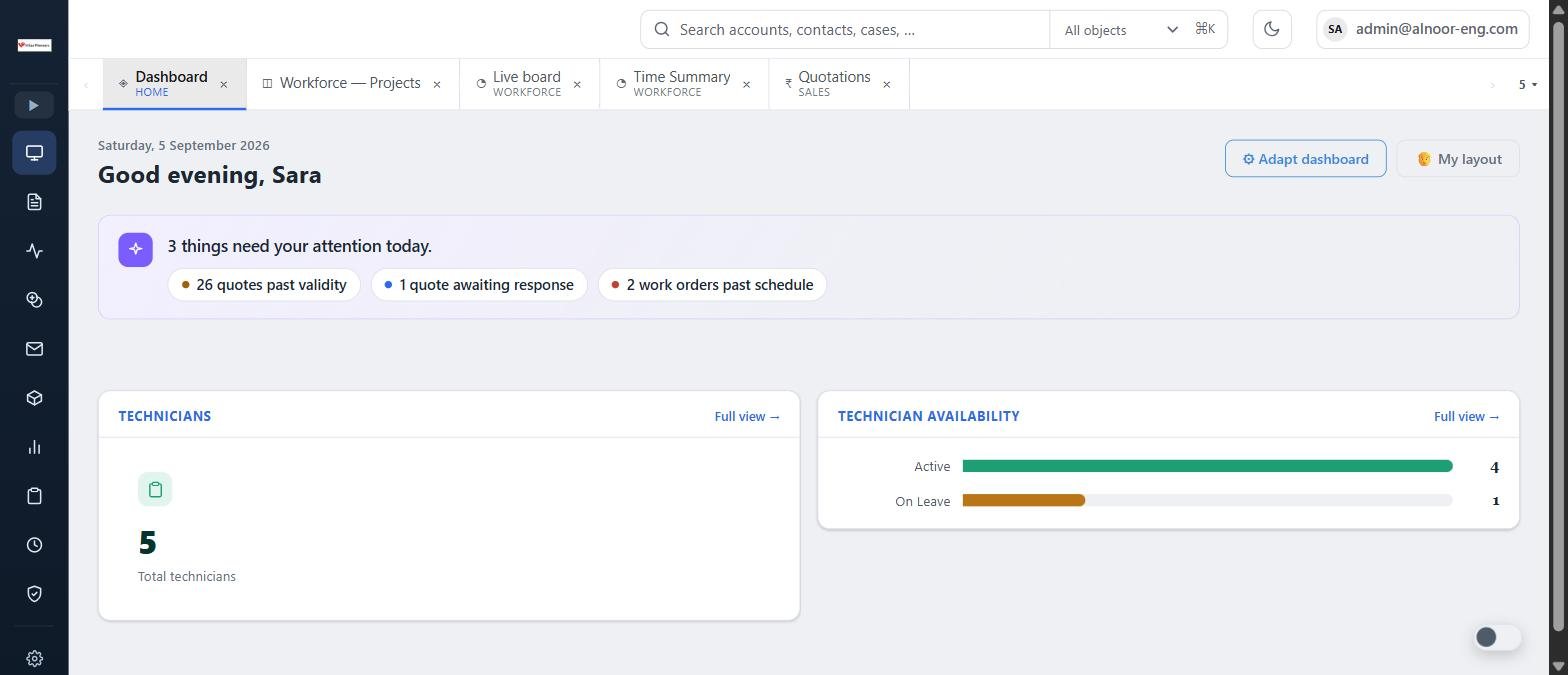Toggle dark mode with the moon icon

click(1272, 29)
